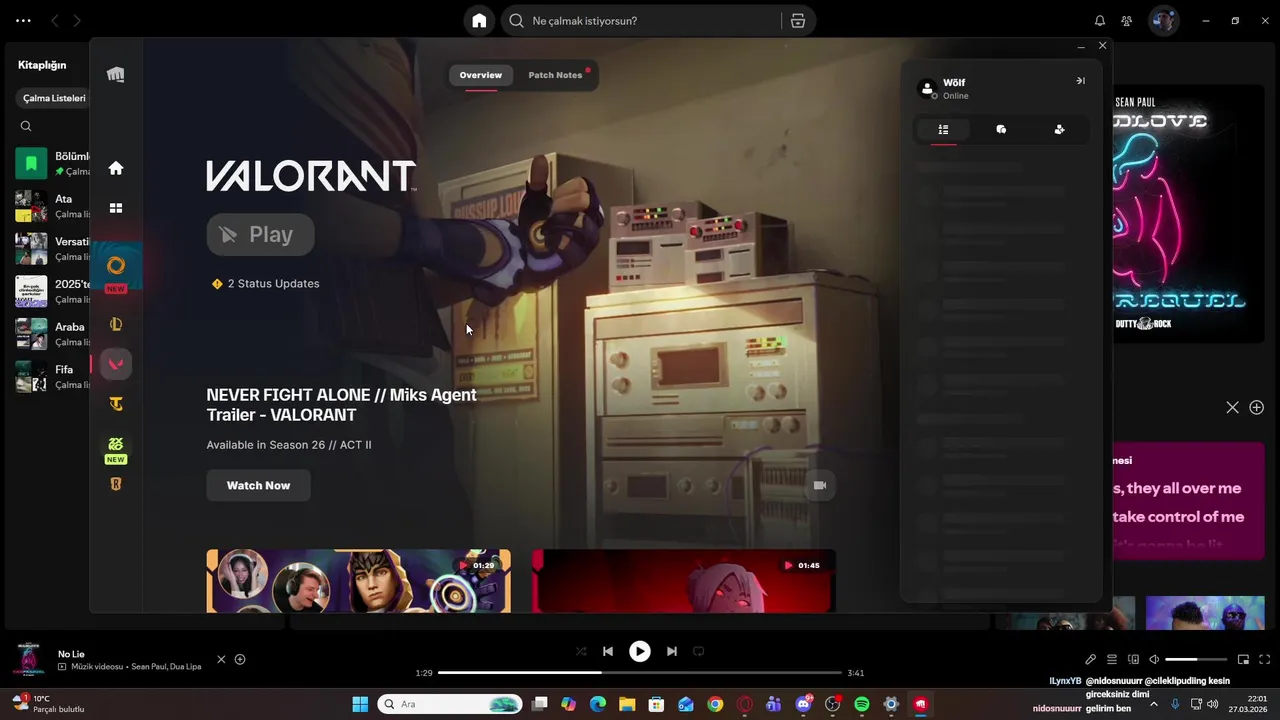Click the search icon in Kitaplığın
Viewport: 1280px width, 720px height.
tap(26, 126)
